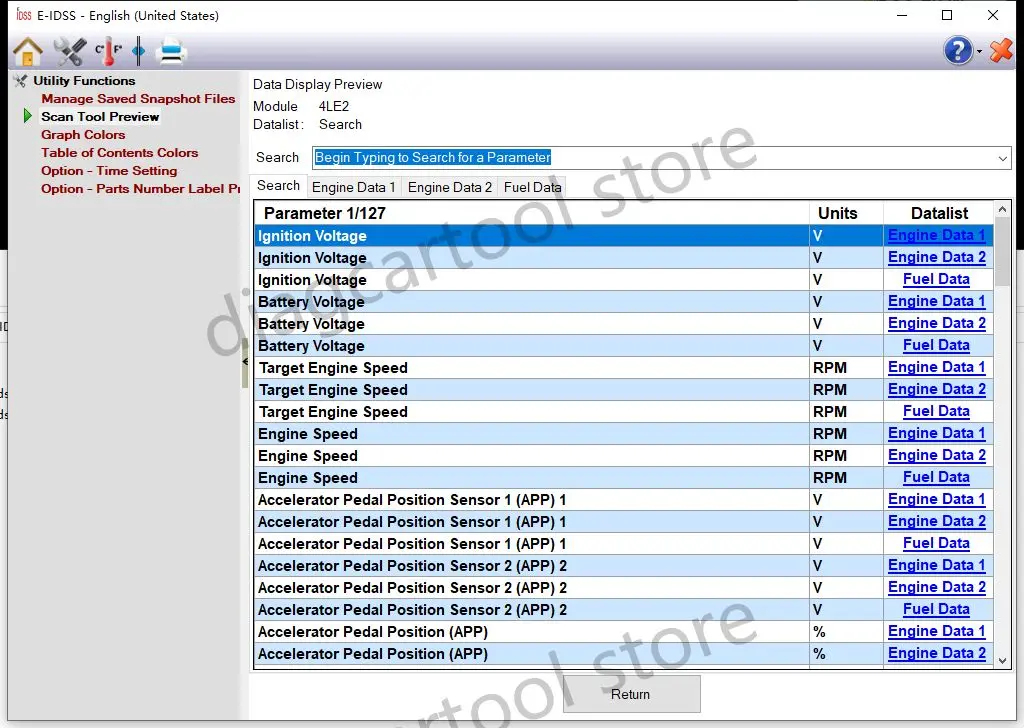Expand the Search parameter combo box arrow
Viewport: 1024px width, 728px height.
(1002, 158)
